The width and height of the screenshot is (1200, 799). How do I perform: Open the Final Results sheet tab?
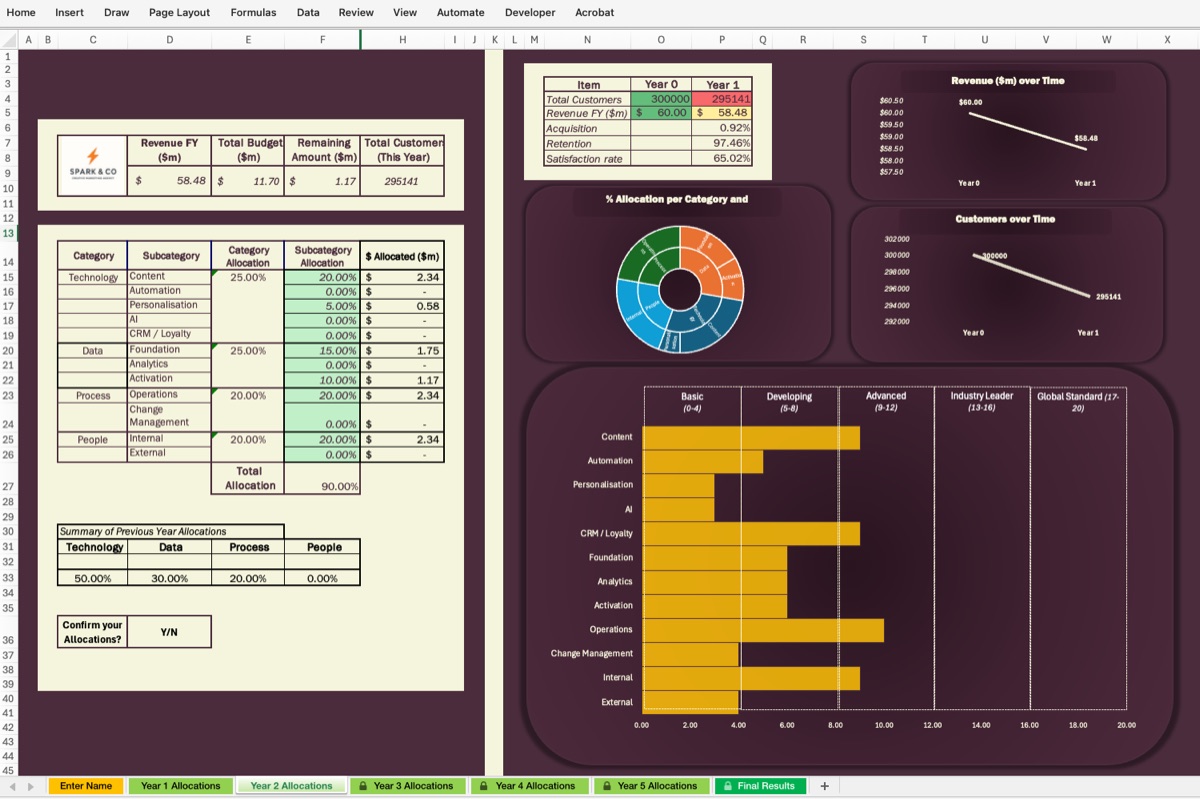tap(760, 786)
